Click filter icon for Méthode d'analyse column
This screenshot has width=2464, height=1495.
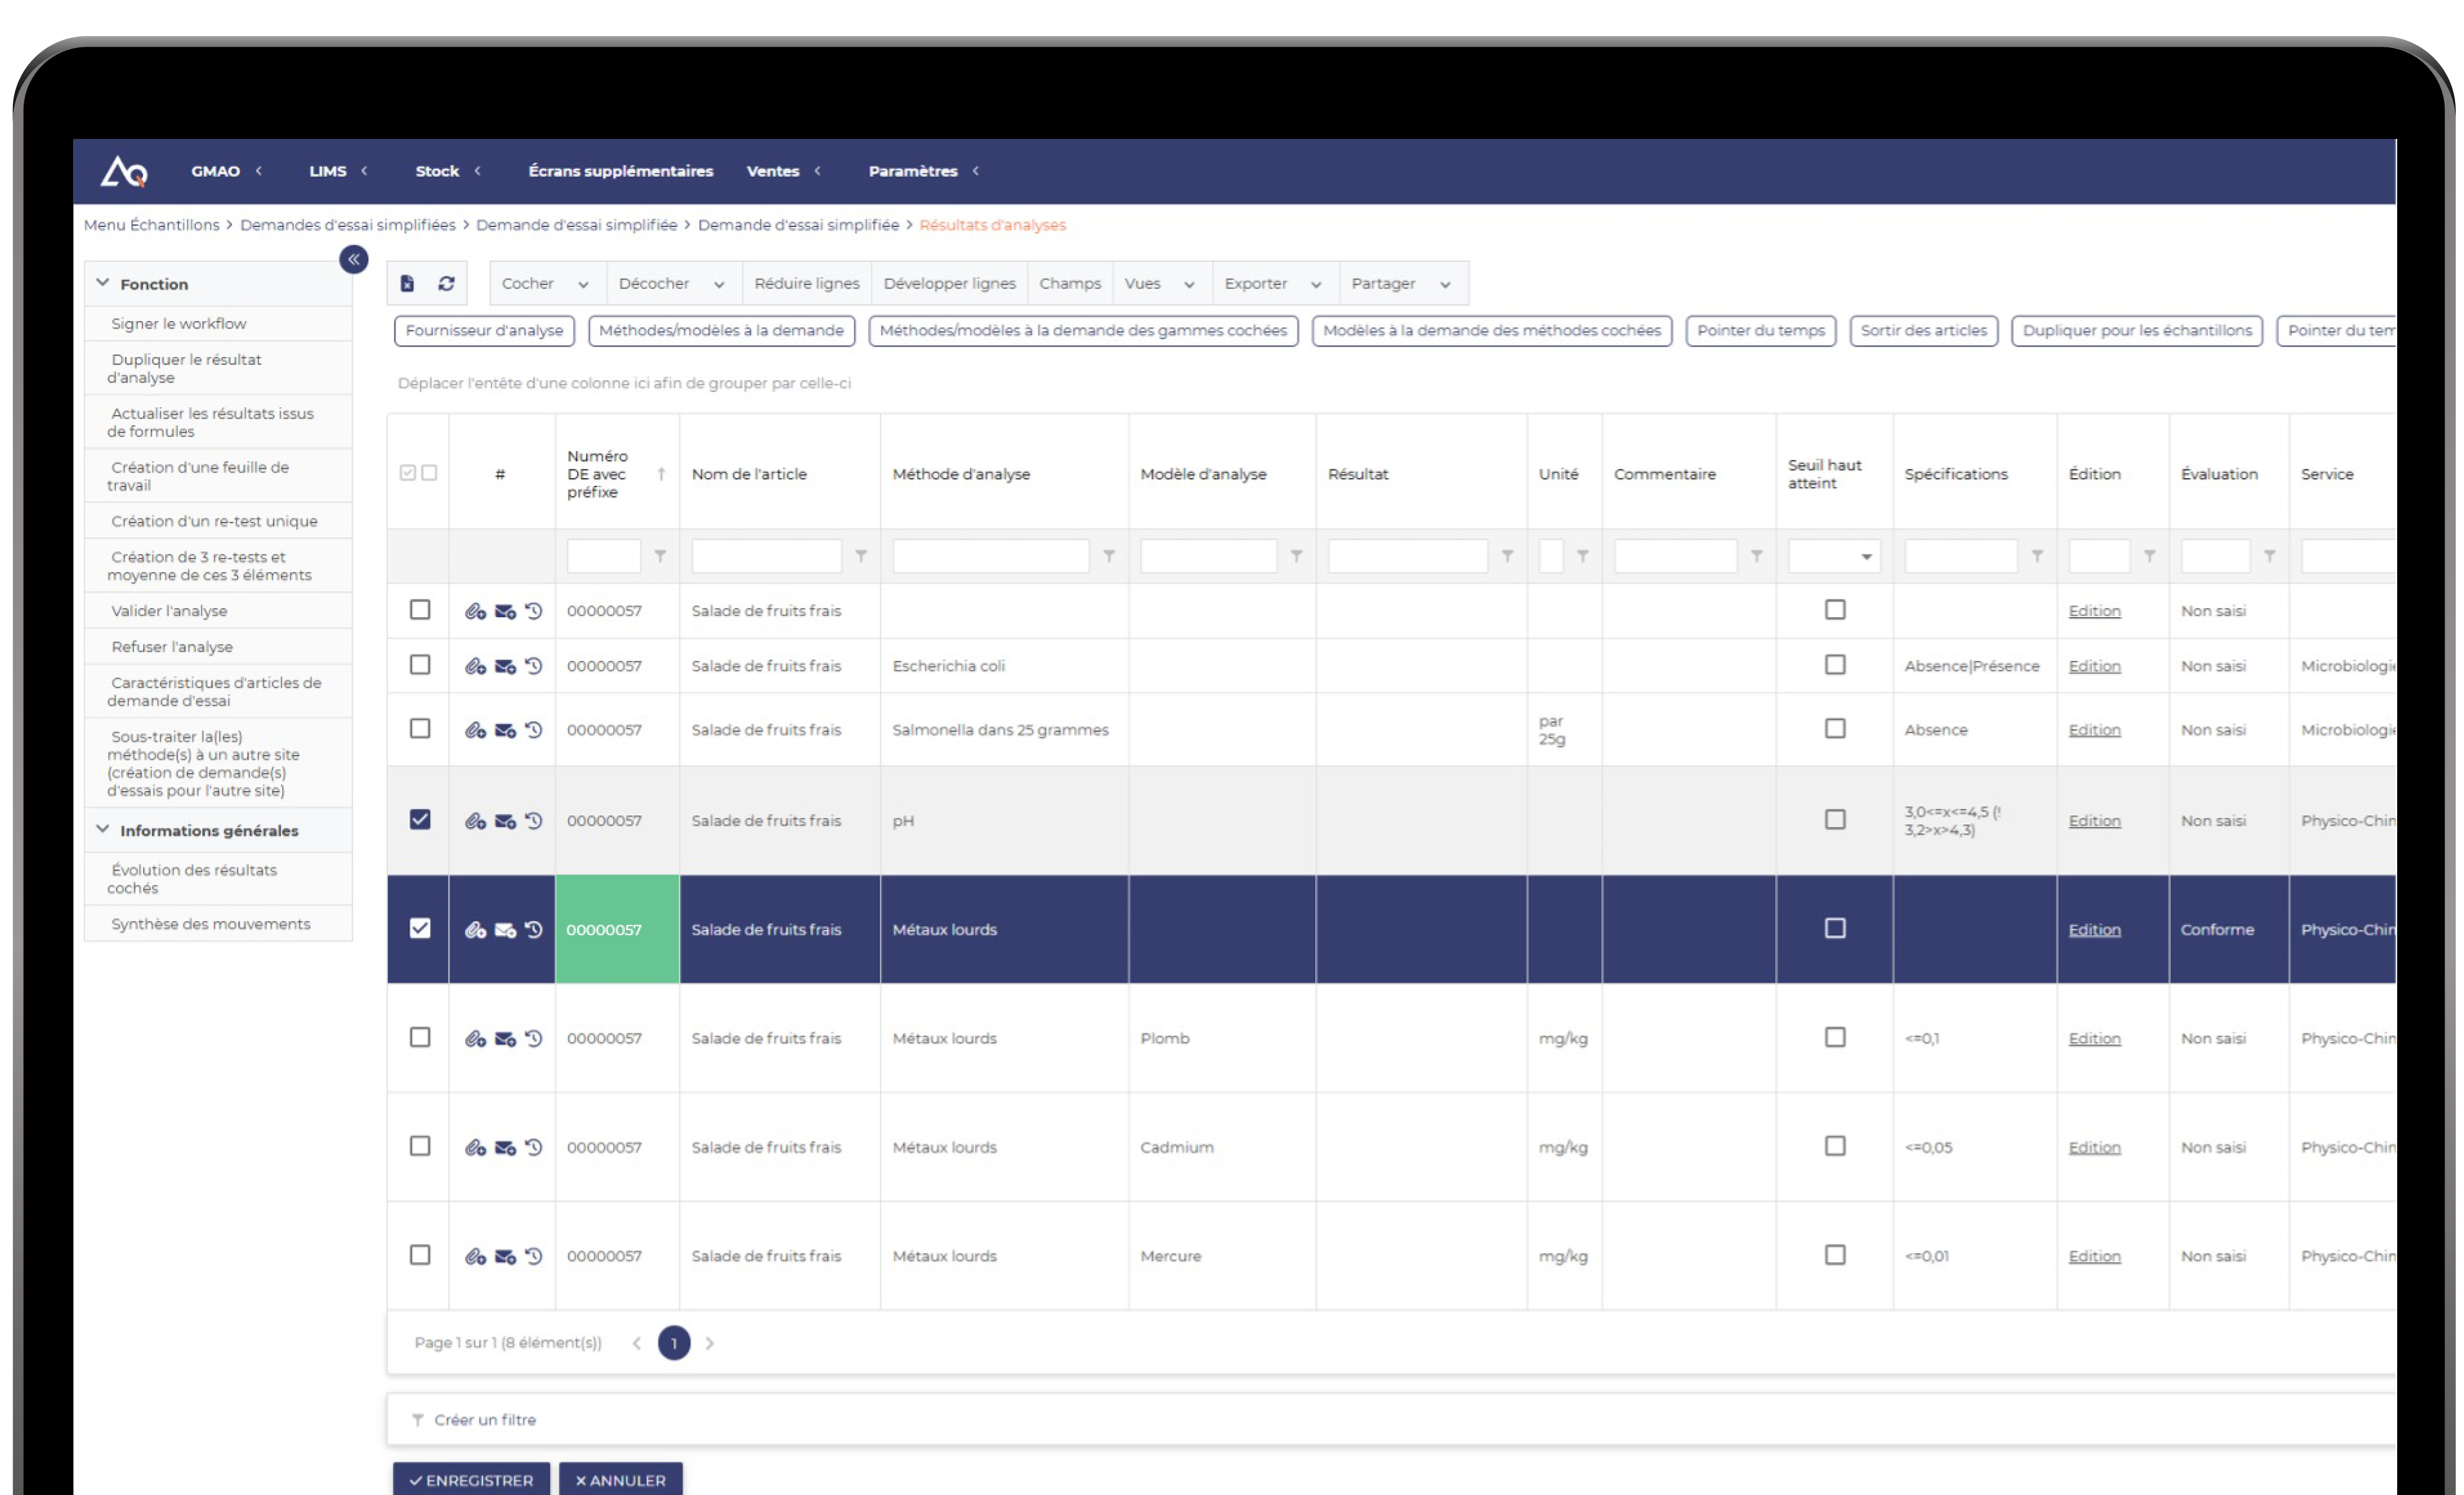[1109, 557]
